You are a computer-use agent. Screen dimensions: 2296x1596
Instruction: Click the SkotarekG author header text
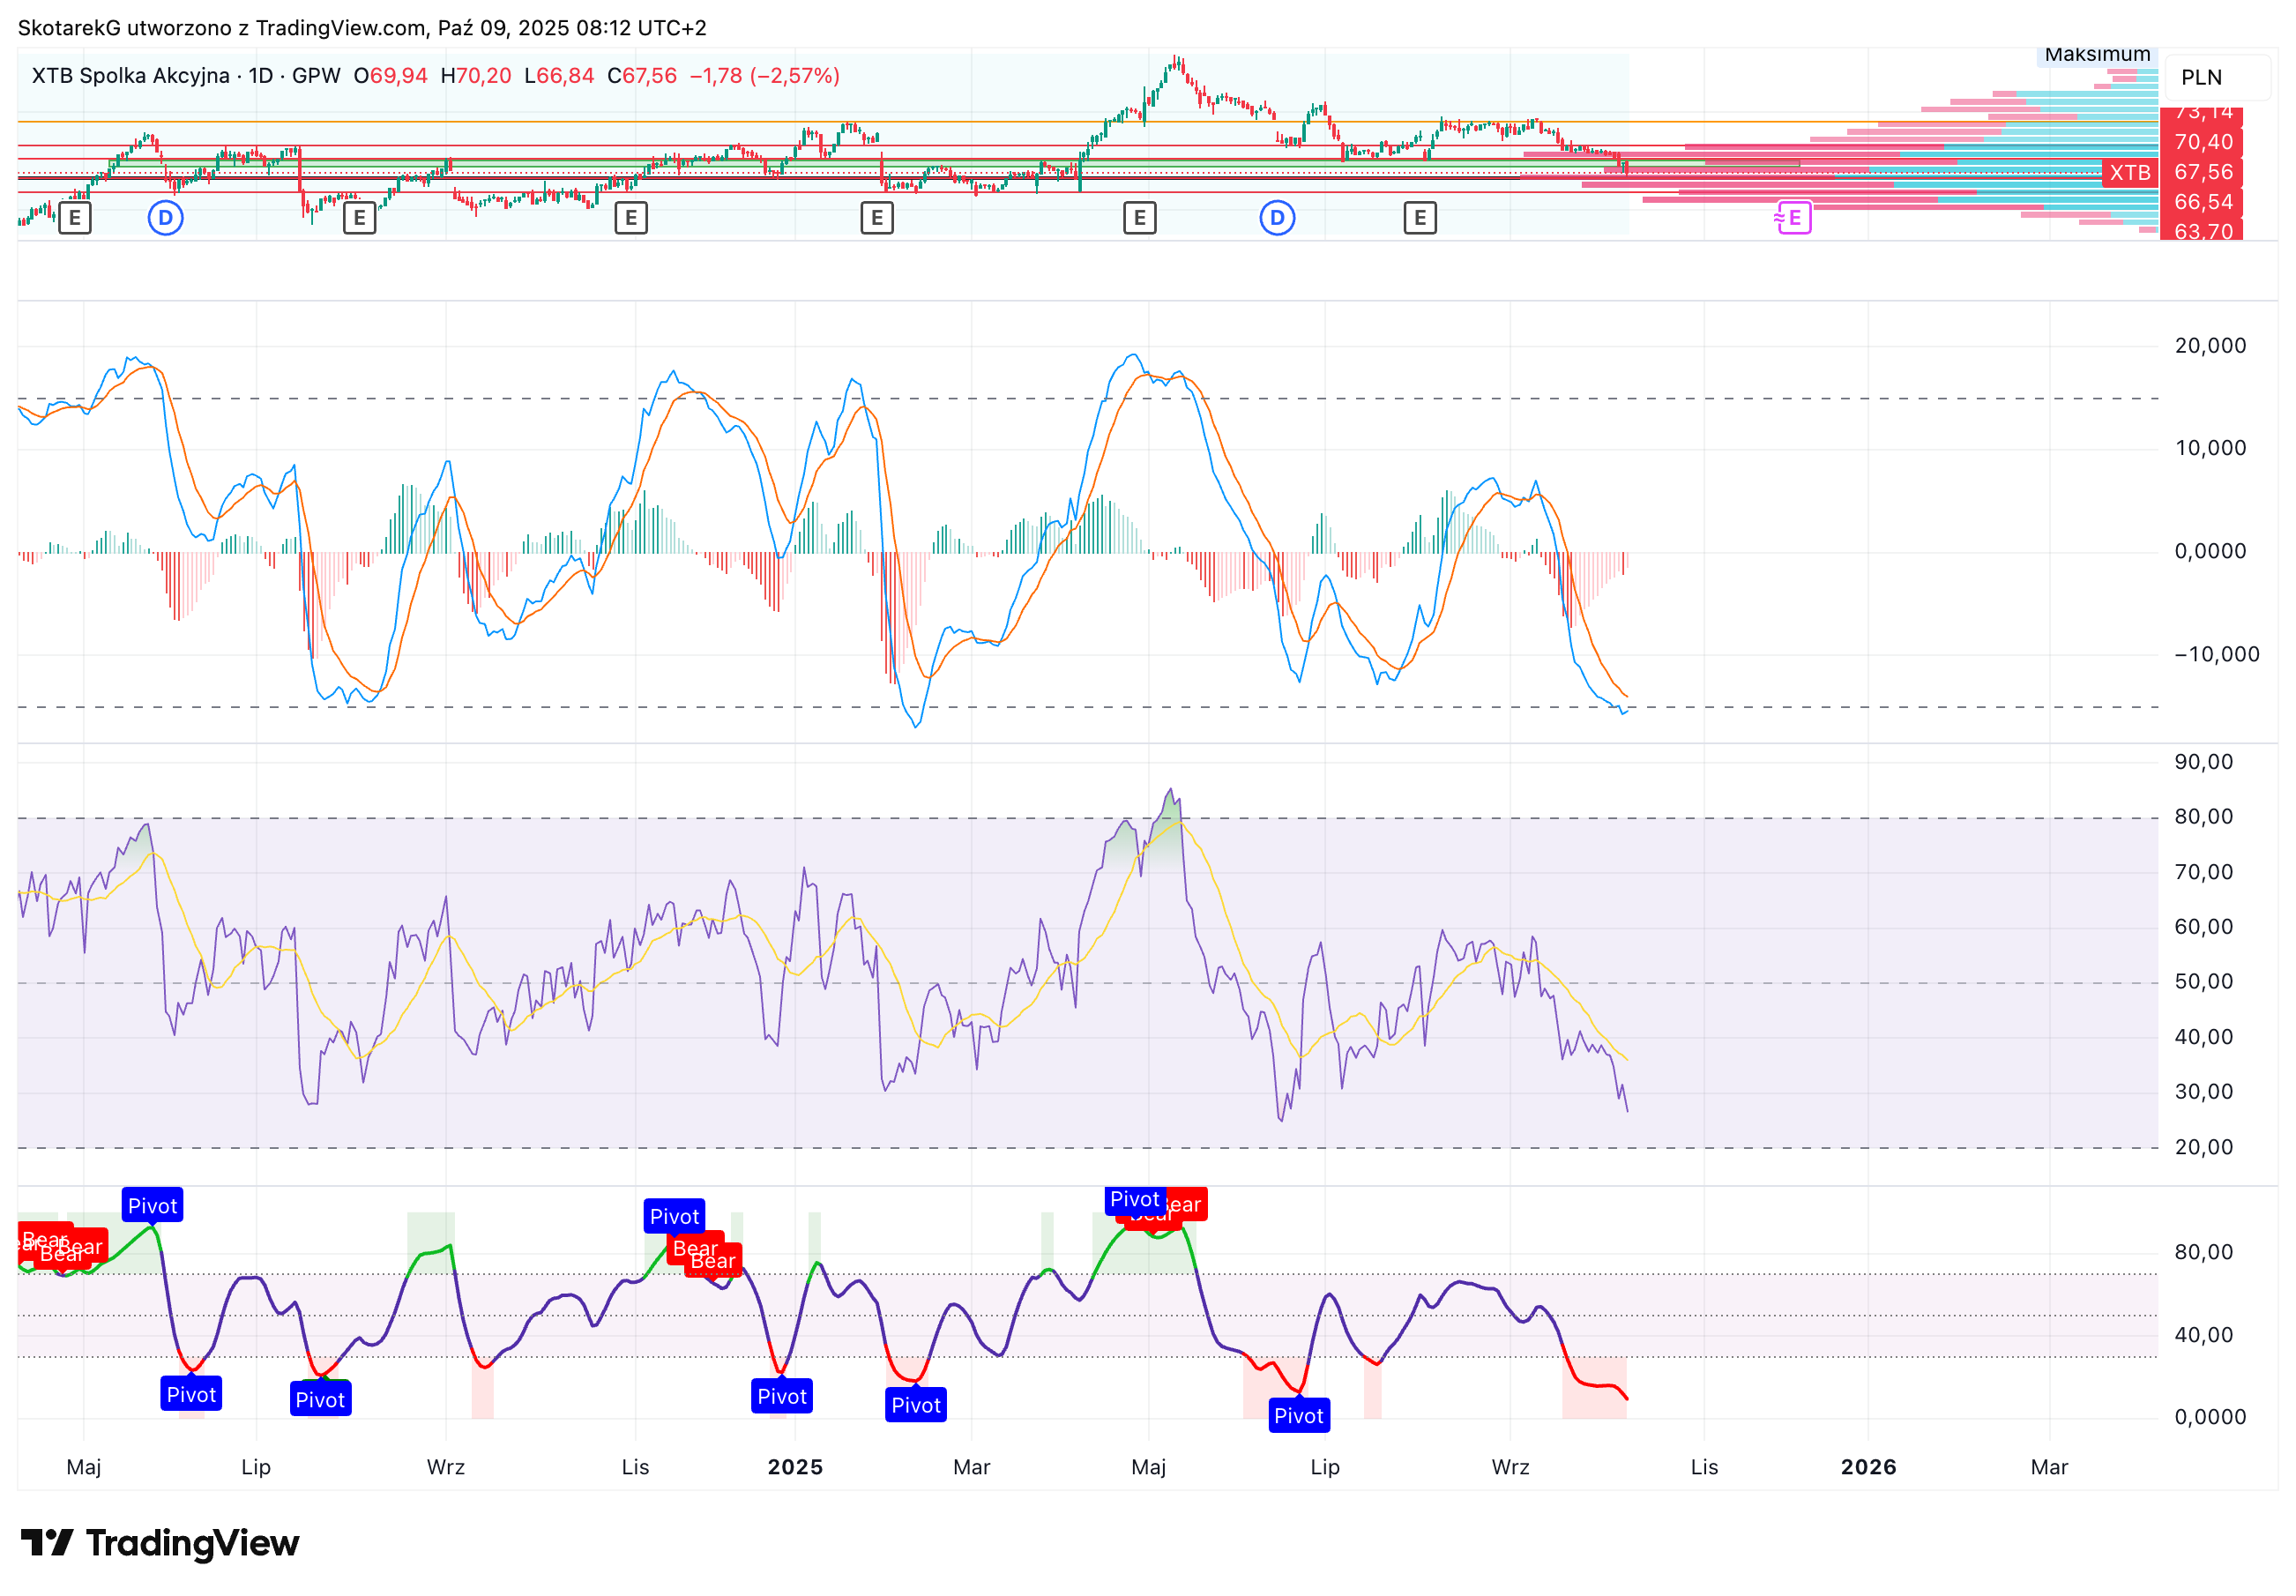[x=362, y=28]
